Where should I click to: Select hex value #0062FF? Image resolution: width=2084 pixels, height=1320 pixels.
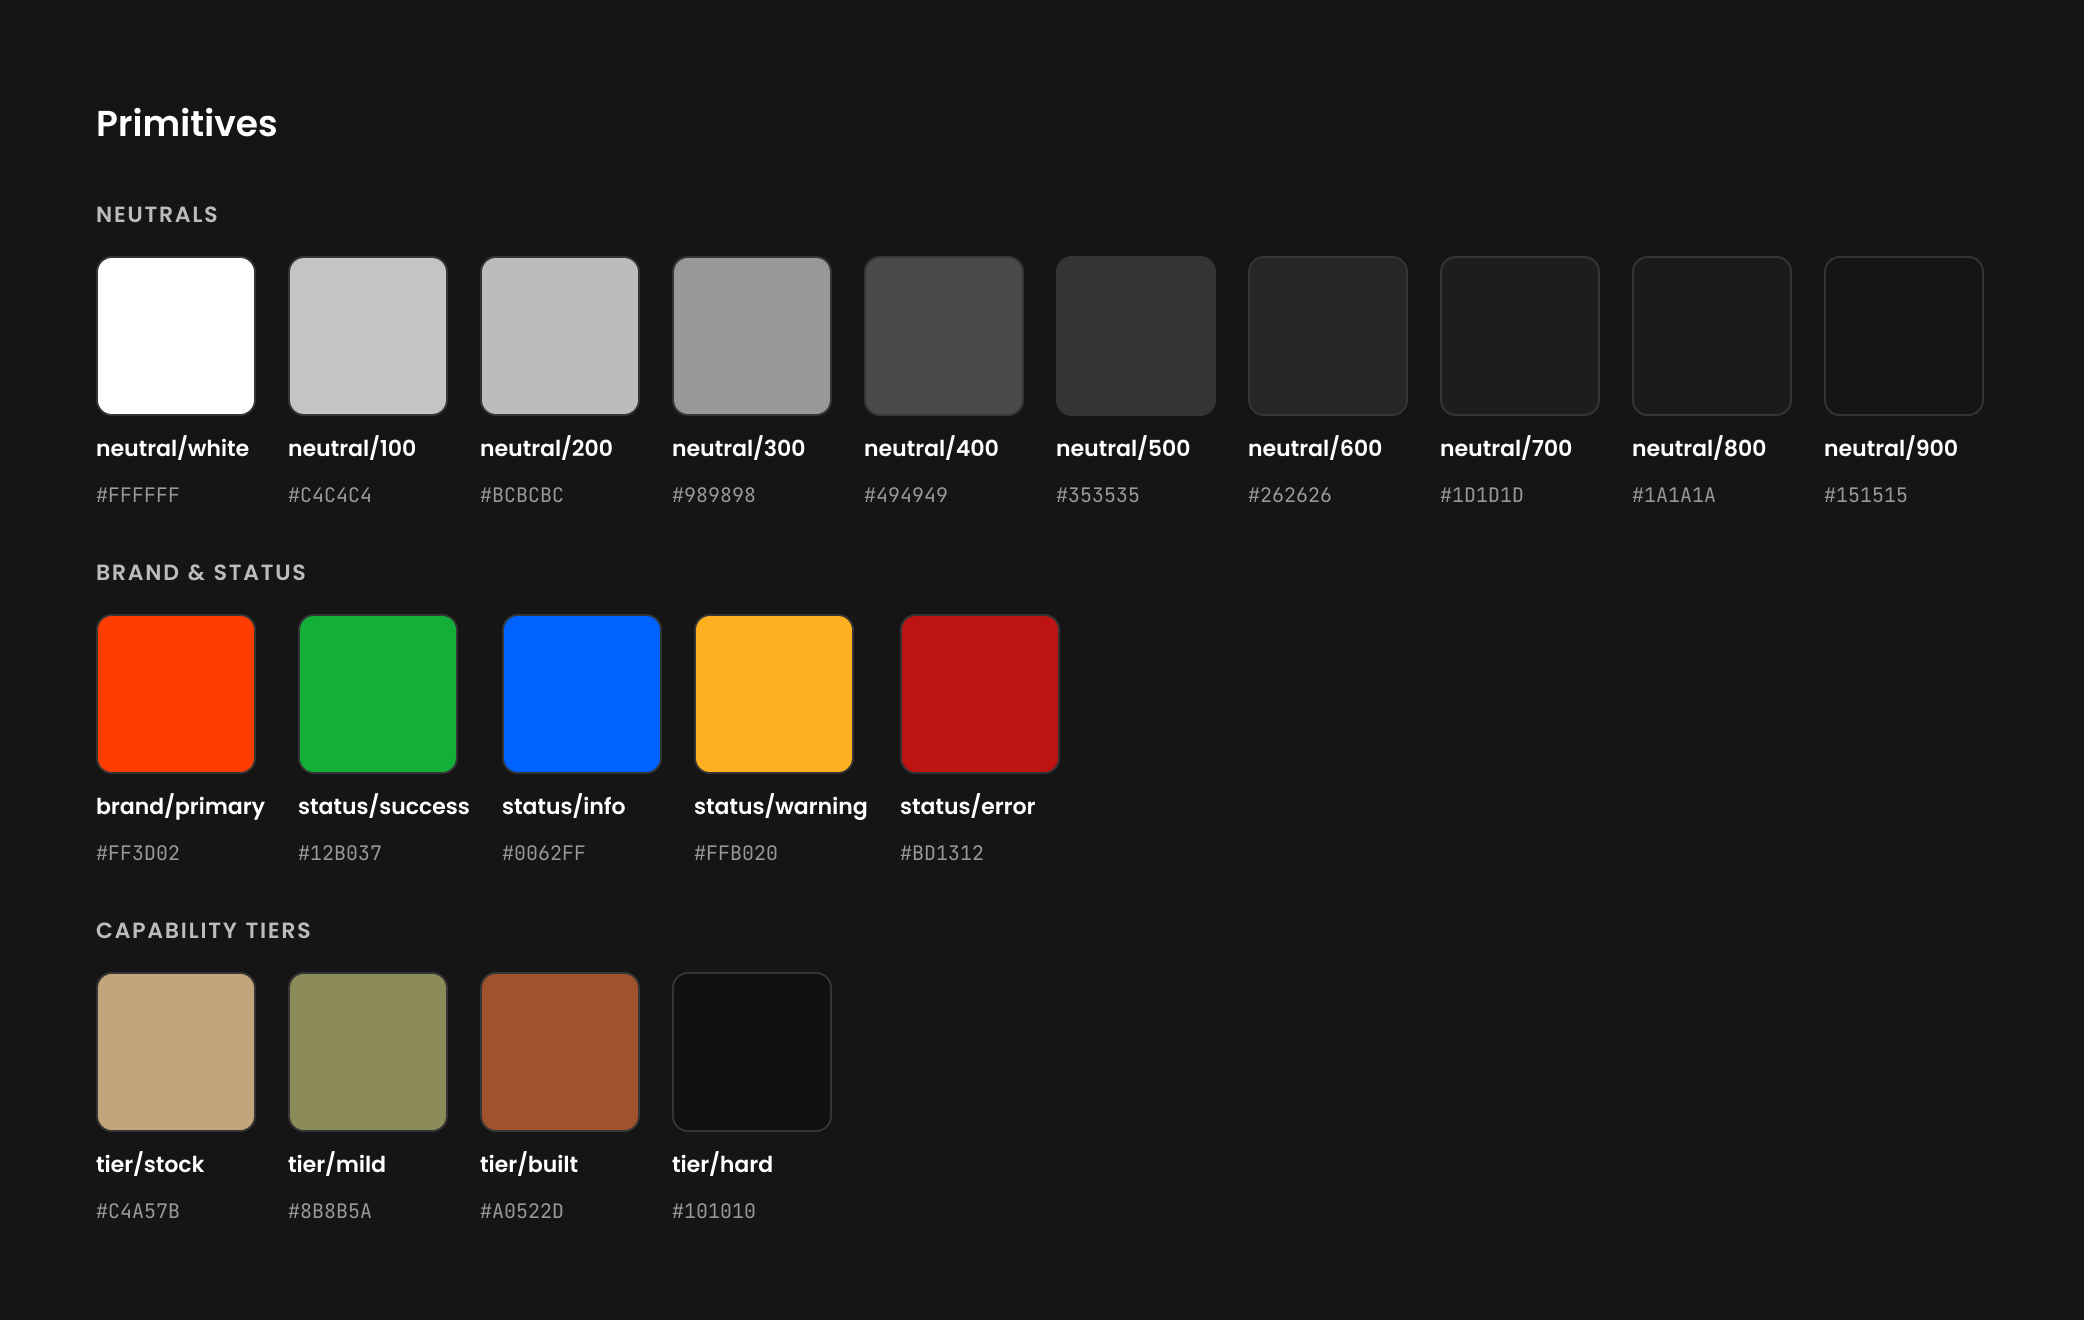coord(544,853)
